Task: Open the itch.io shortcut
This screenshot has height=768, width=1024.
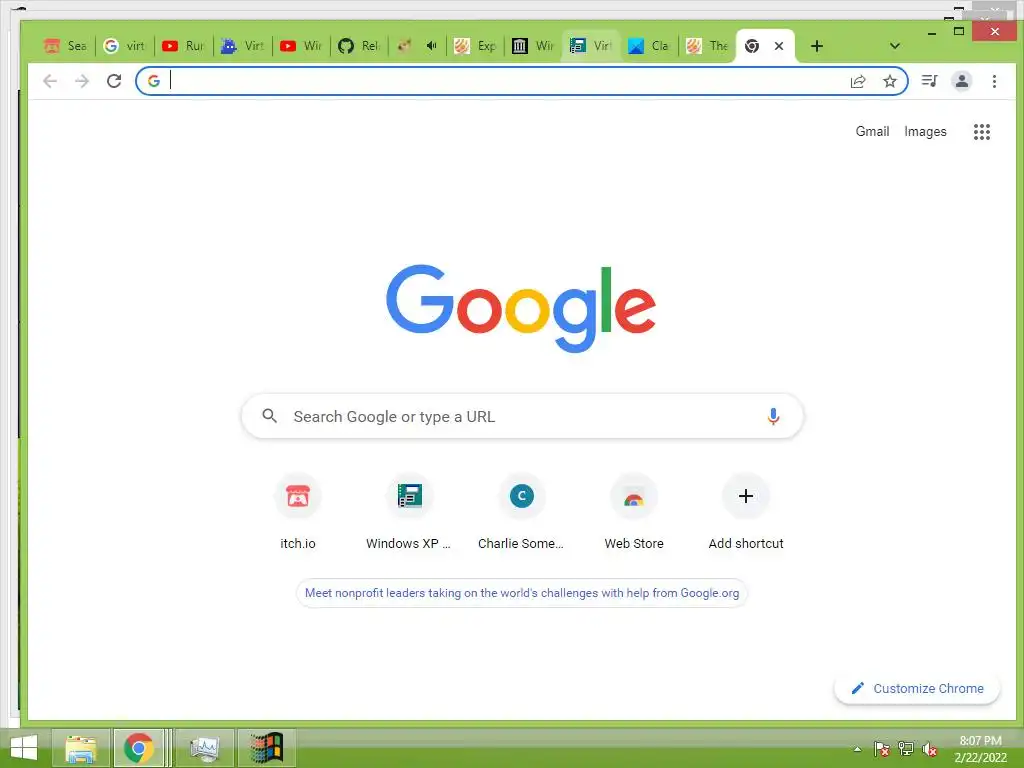Action: [x=298, y=512]
